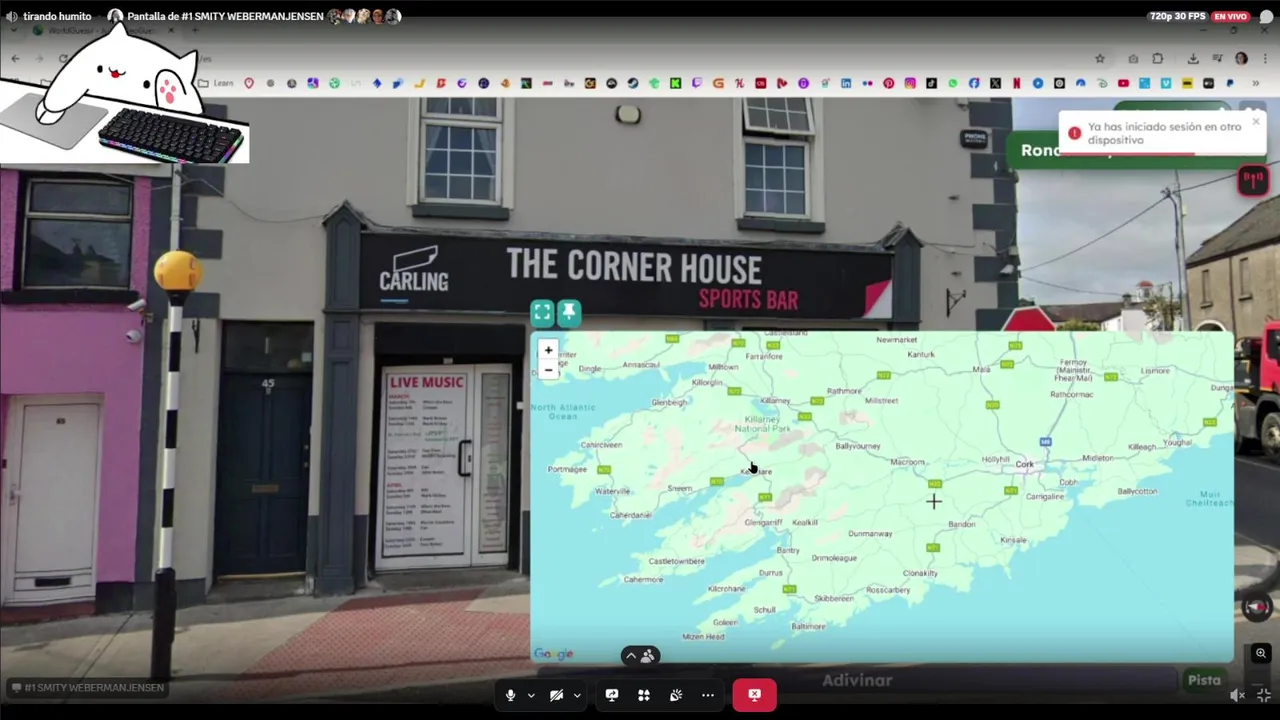
Task: Open the three-dot more options menu
Action: 708,695
